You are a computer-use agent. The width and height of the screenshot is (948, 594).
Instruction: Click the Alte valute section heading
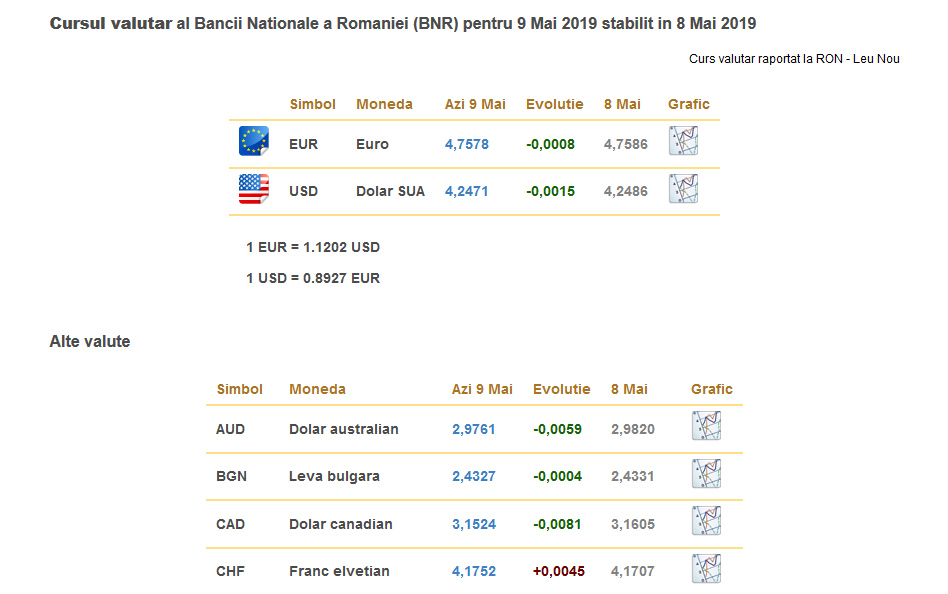[90, 342]
